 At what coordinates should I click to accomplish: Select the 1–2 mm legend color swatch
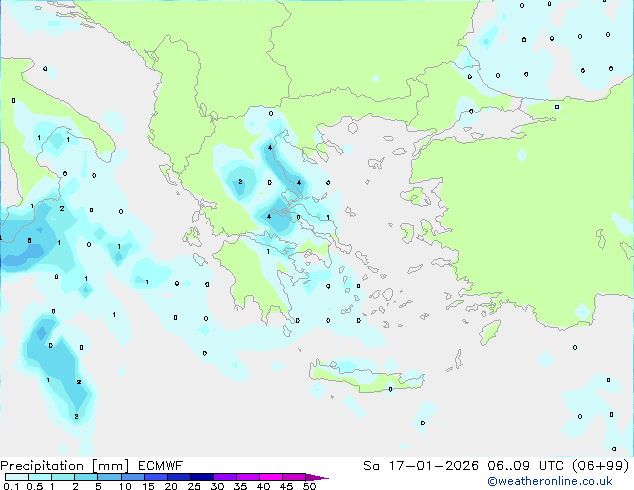coord(63,477)
